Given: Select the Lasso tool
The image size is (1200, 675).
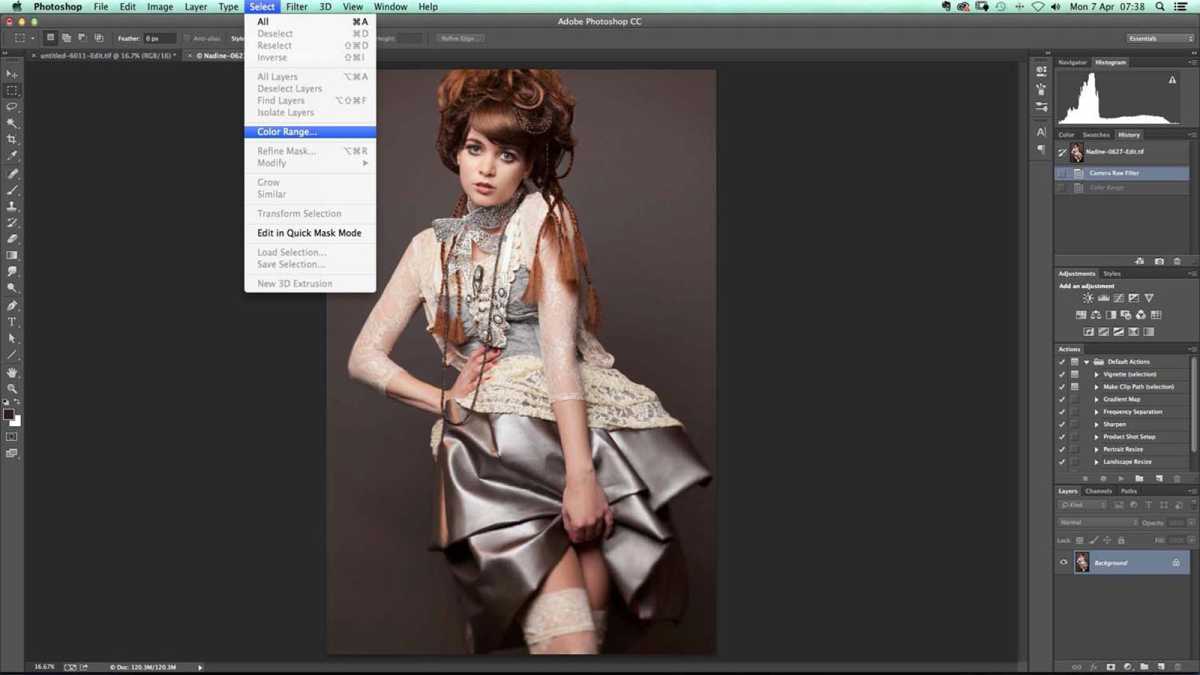Looking at the screenshot, I should pos(13,107).
